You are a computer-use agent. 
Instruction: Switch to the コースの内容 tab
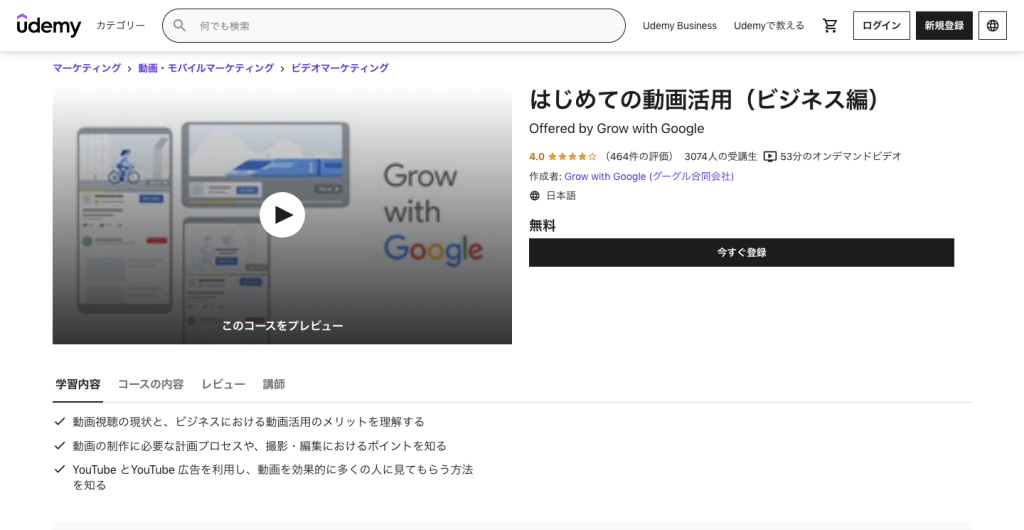coord(151,384)
